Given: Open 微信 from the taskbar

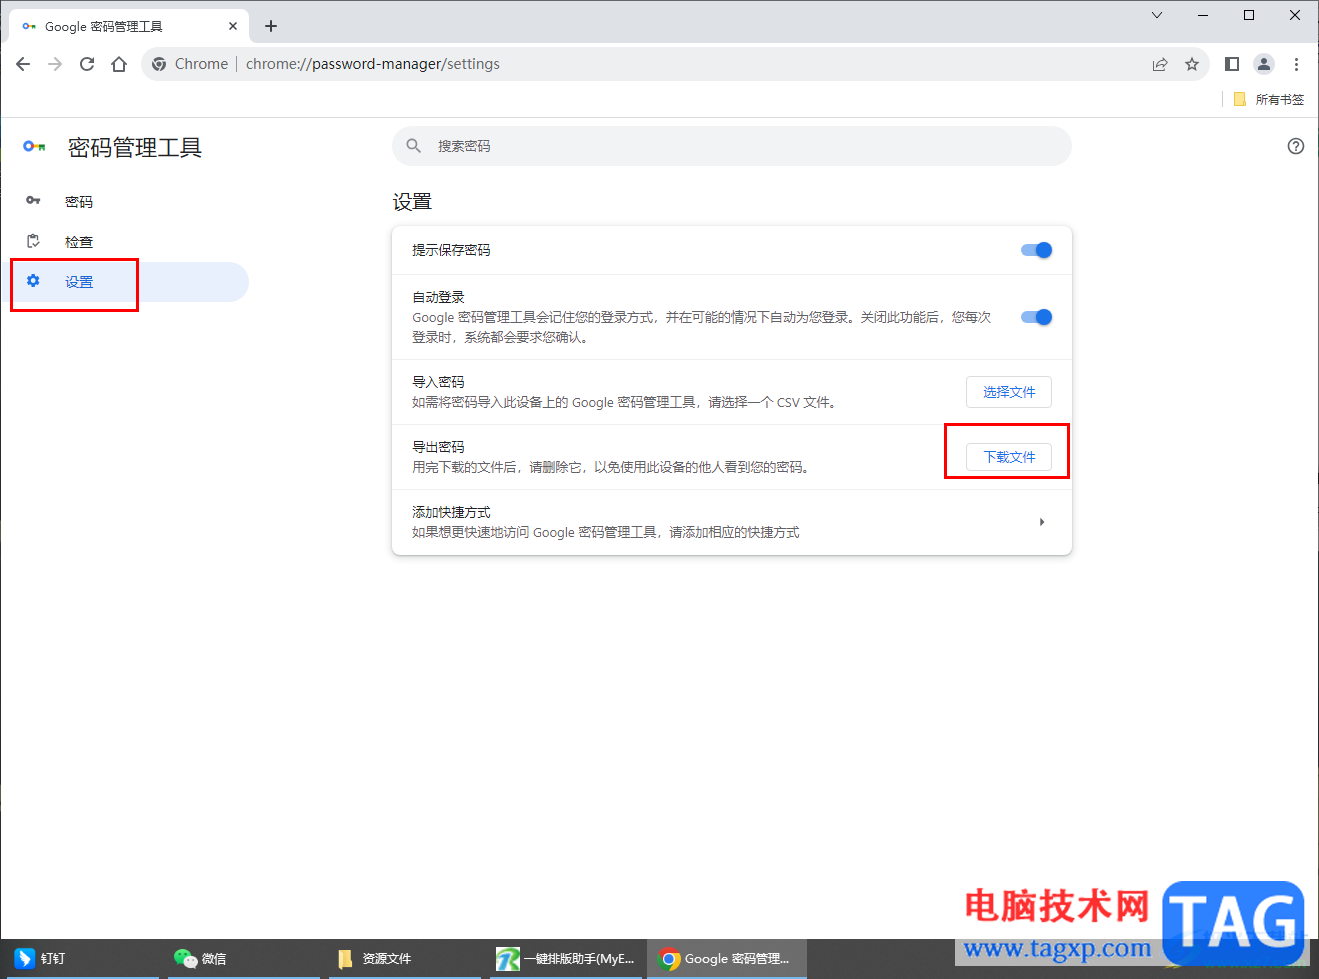Looking at the screenshot, I should 245,958.
